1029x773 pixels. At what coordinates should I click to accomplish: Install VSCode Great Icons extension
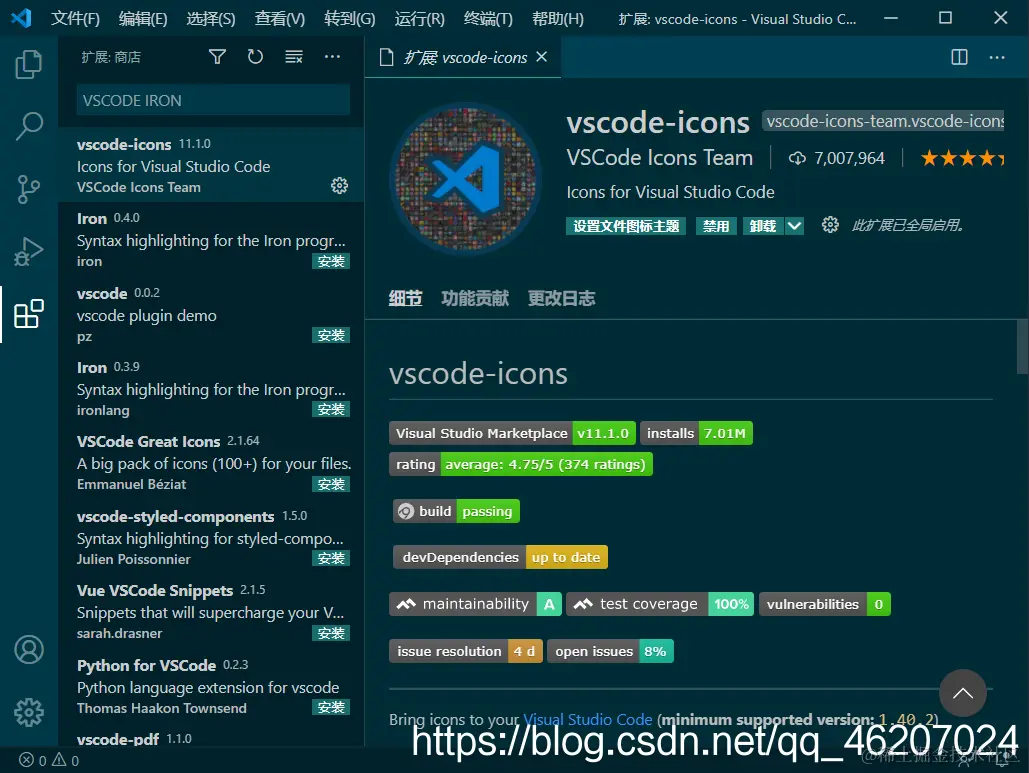(331, 484)
